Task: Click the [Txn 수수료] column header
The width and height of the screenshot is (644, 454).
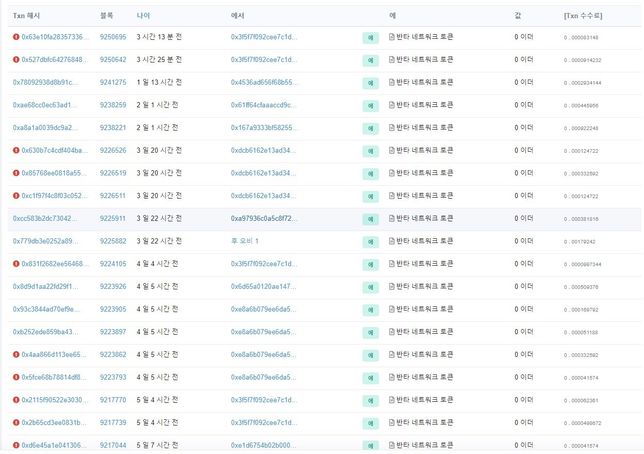Action: [584, 16]
